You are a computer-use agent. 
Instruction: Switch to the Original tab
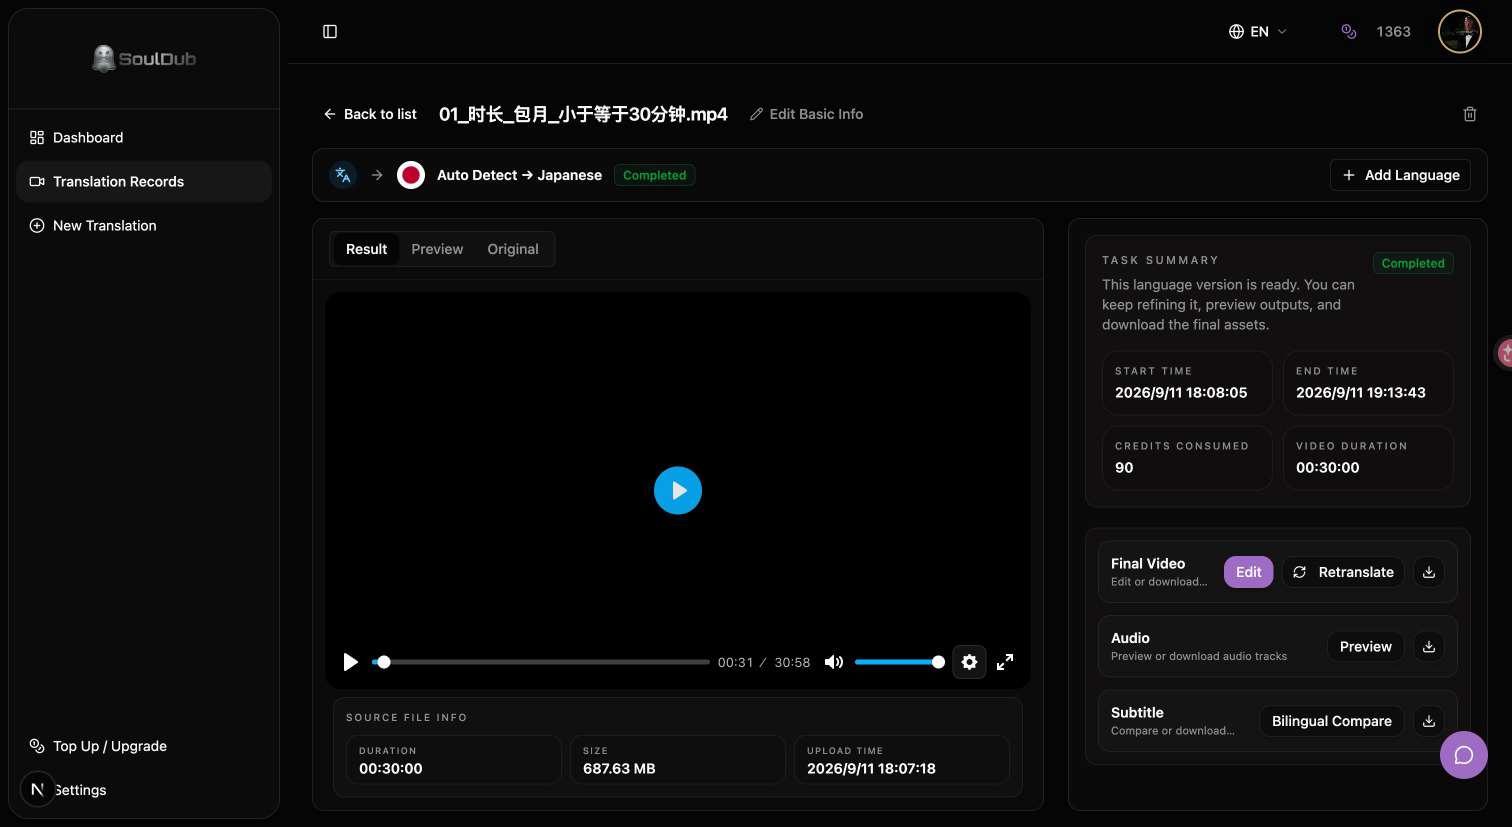tap(513, 249)
